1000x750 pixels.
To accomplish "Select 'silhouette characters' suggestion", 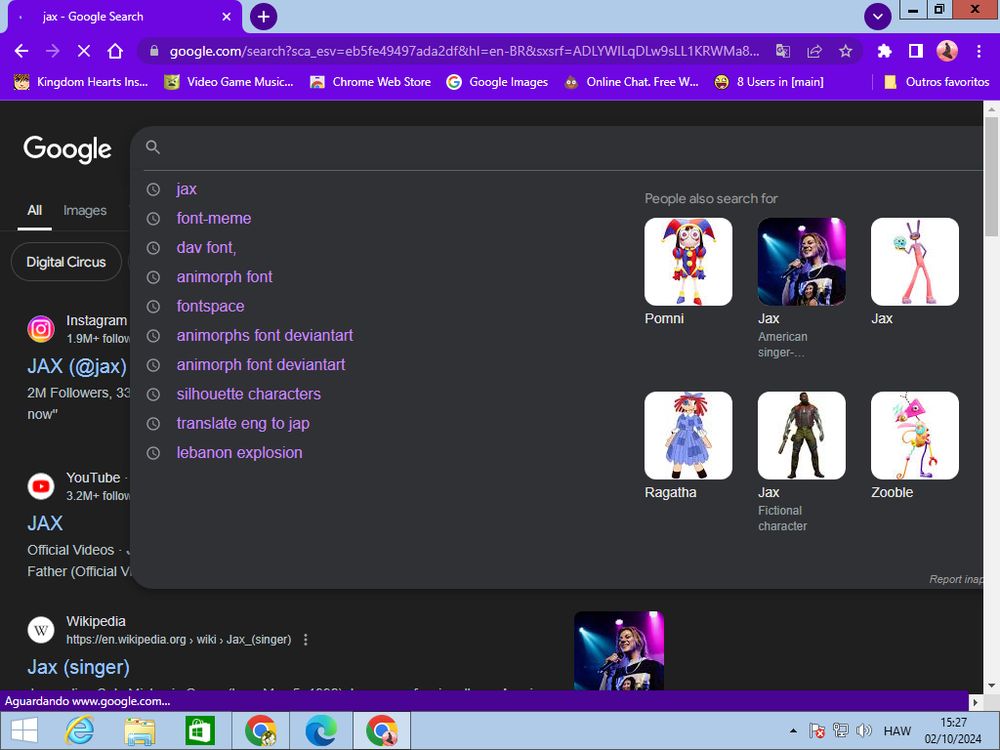I will coord(249,394).
